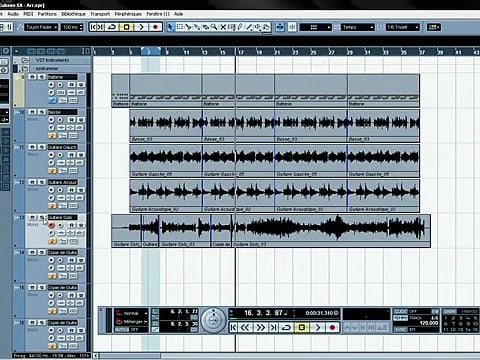Toggle toolbar Cycle loop button at top
Screen dimensions: 480x360
(x=112, y=27)
